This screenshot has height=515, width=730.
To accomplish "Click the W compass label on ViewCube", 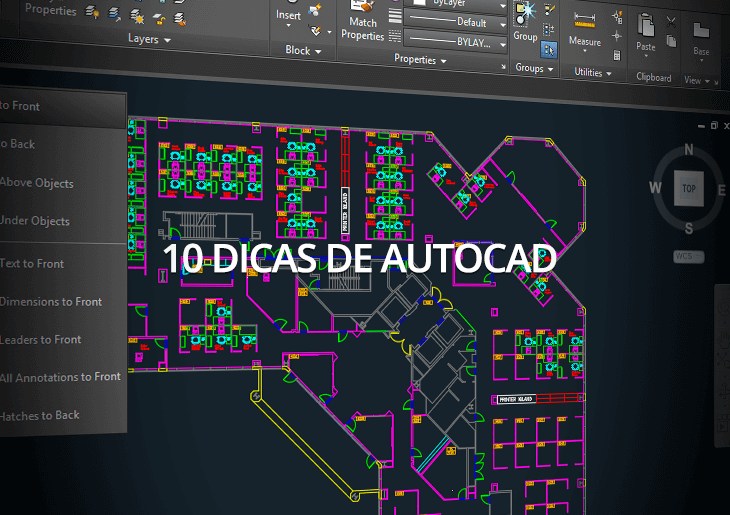I will [656, 188].
